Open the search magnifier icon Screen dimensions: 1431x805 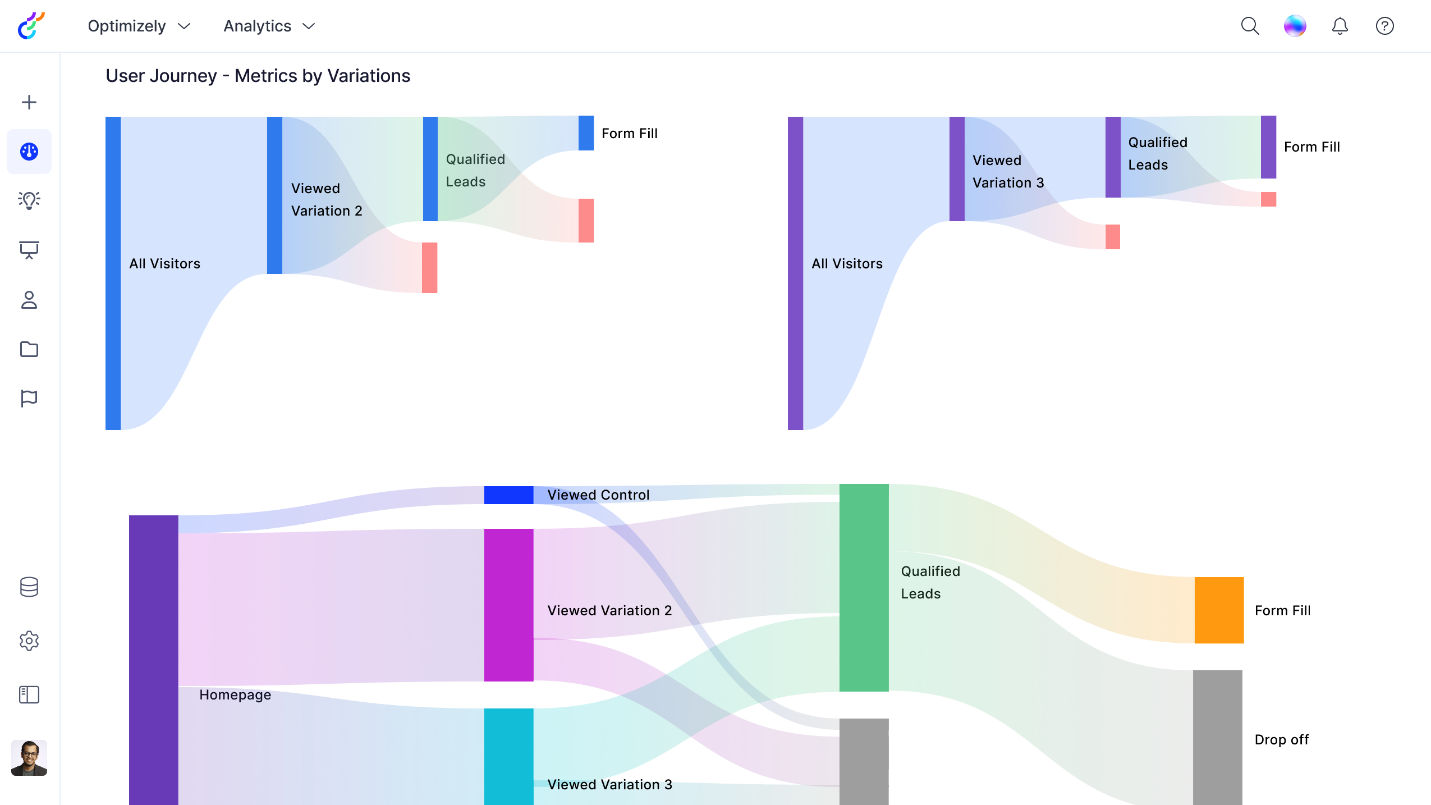coord(1250,26)
